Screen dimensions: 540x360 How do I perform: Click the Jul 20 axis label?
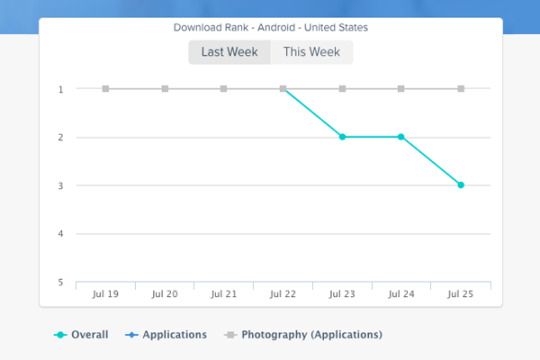pyautogui.click(x=165, y=294)
